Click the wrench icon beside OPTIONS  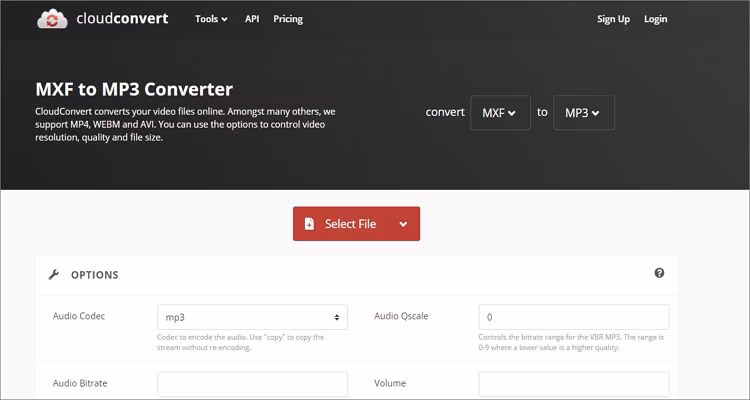(x=54, y=275)
